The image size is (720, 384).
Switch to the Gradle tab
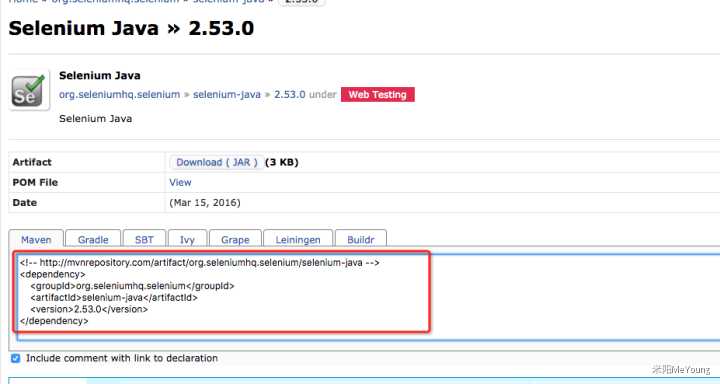93,239
